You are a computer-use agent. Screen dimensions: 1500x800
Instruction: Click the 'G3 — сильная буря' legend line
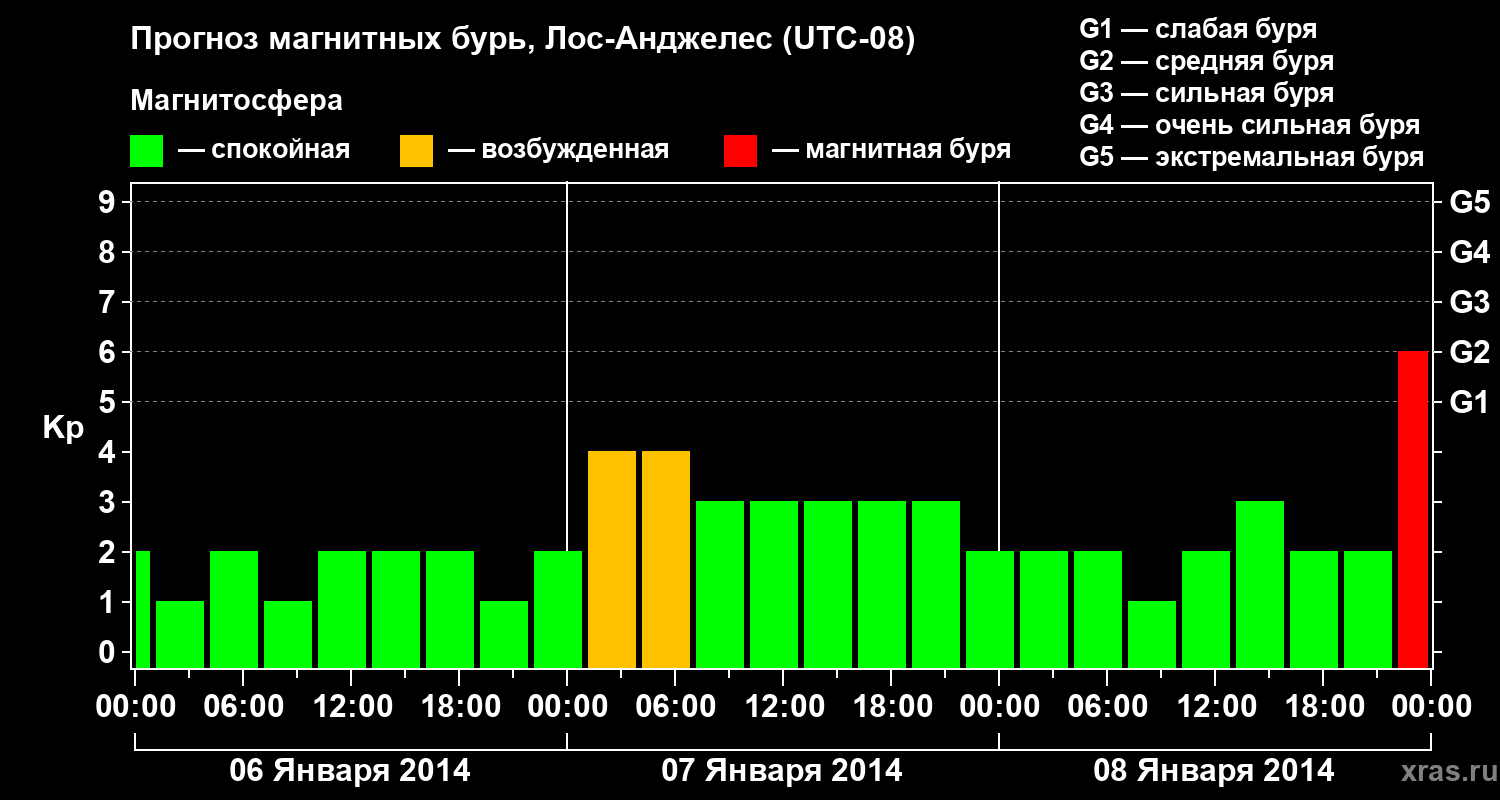click(x=1207, y=93)
